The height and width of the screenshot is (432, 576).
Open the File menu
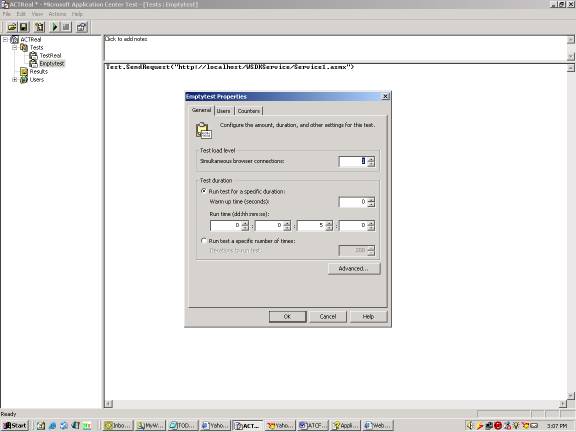[7, 14]
